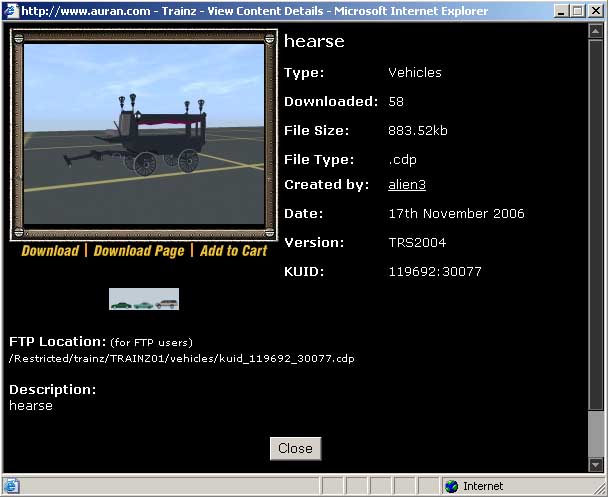Click the Internet zone status label
The height and width of the screenshot is (497, 608).
tap(483, 486)
